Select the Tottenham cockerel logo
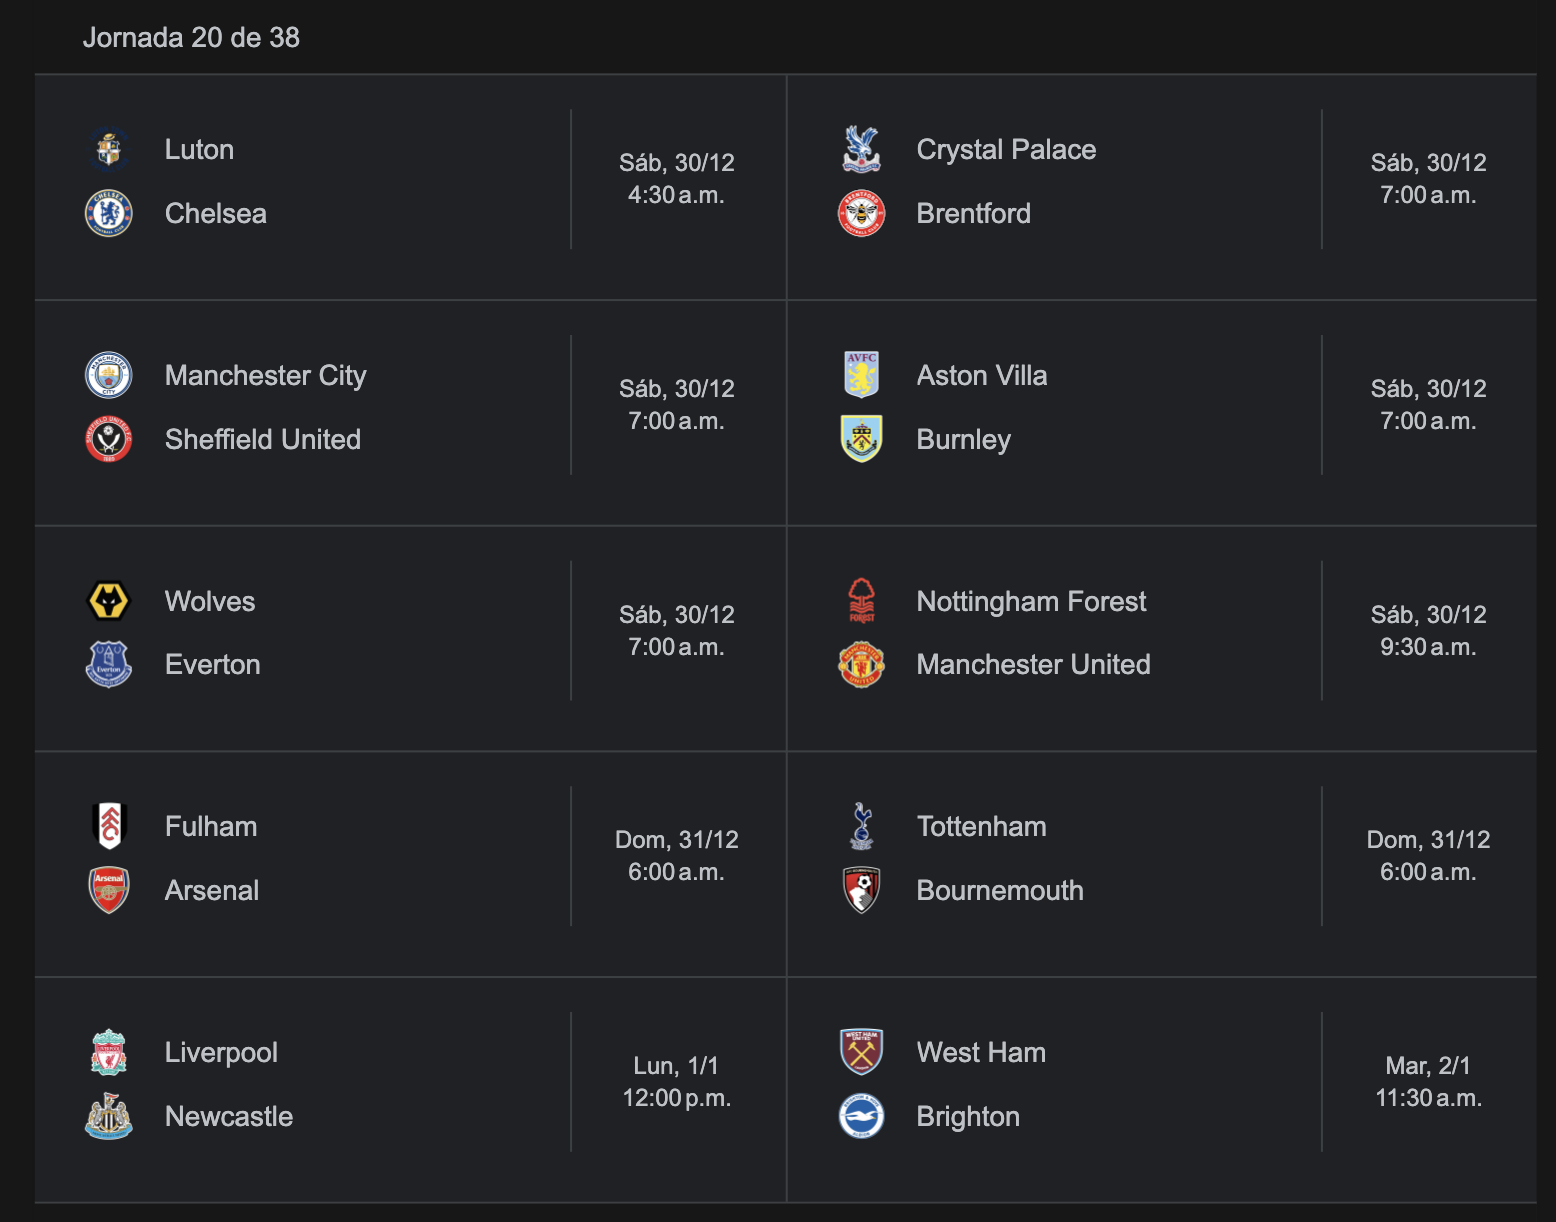This screenshot has width=1556, height=1222. 861,826
